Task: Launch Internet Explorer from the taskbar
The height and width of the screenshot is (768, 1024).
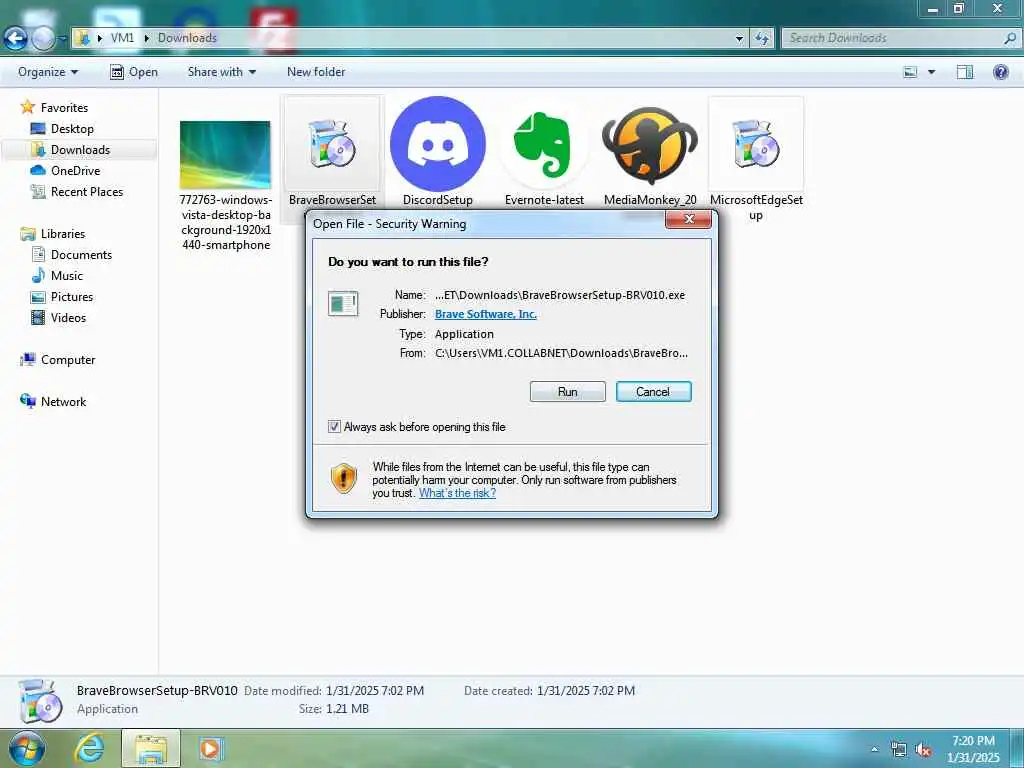Action: tap(89, 748)
